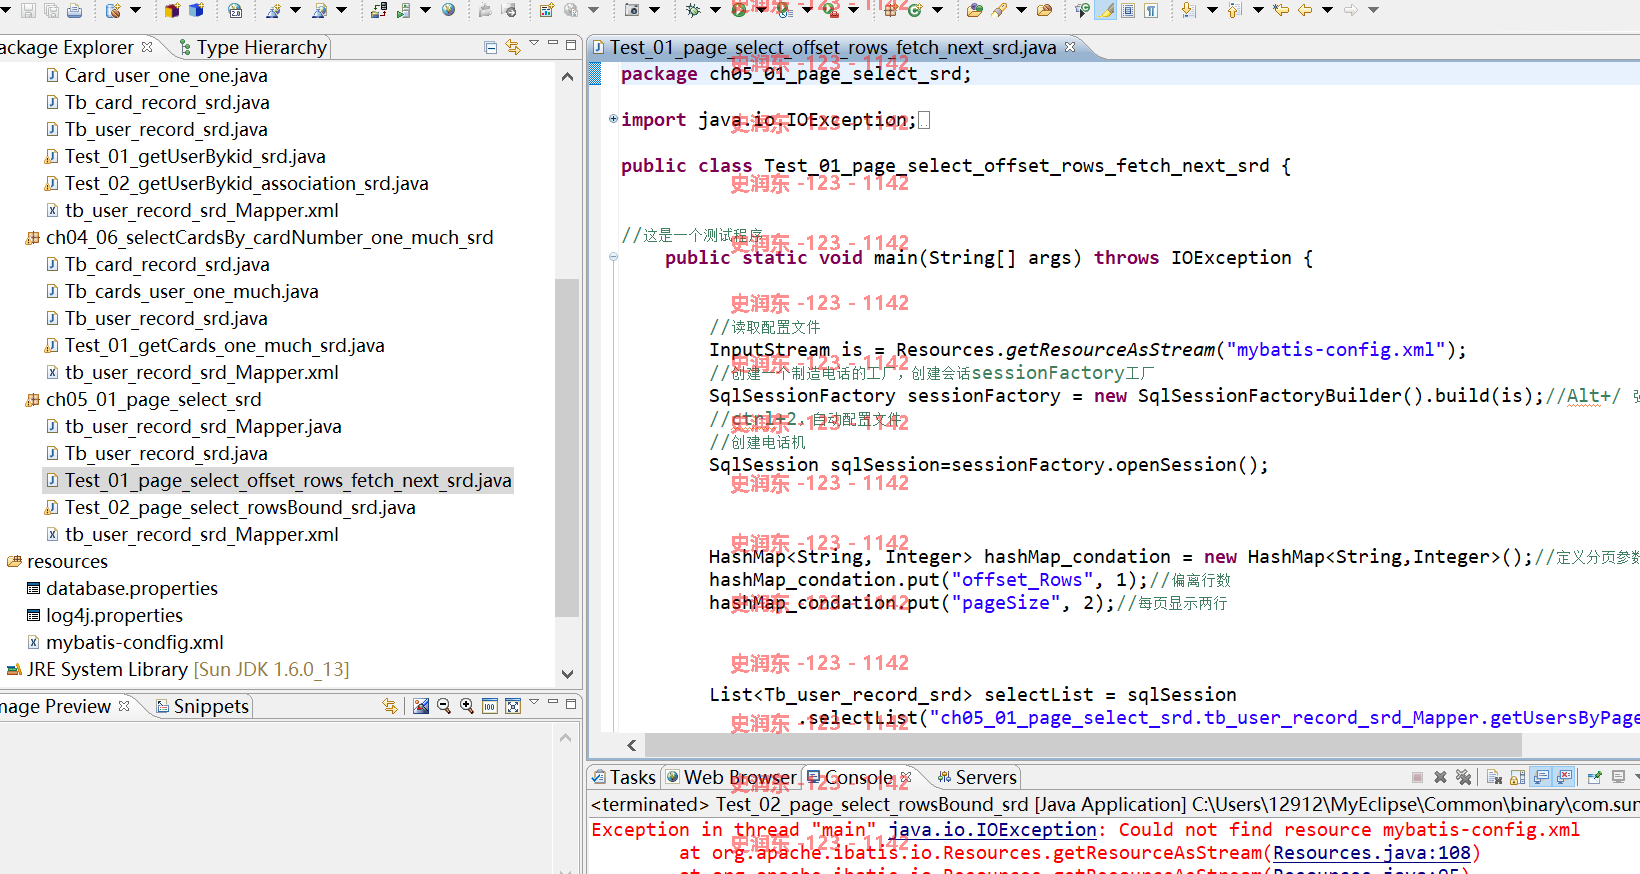Click the Print toolbar icon
The image size is (1640, 874).
coord(75,10)
